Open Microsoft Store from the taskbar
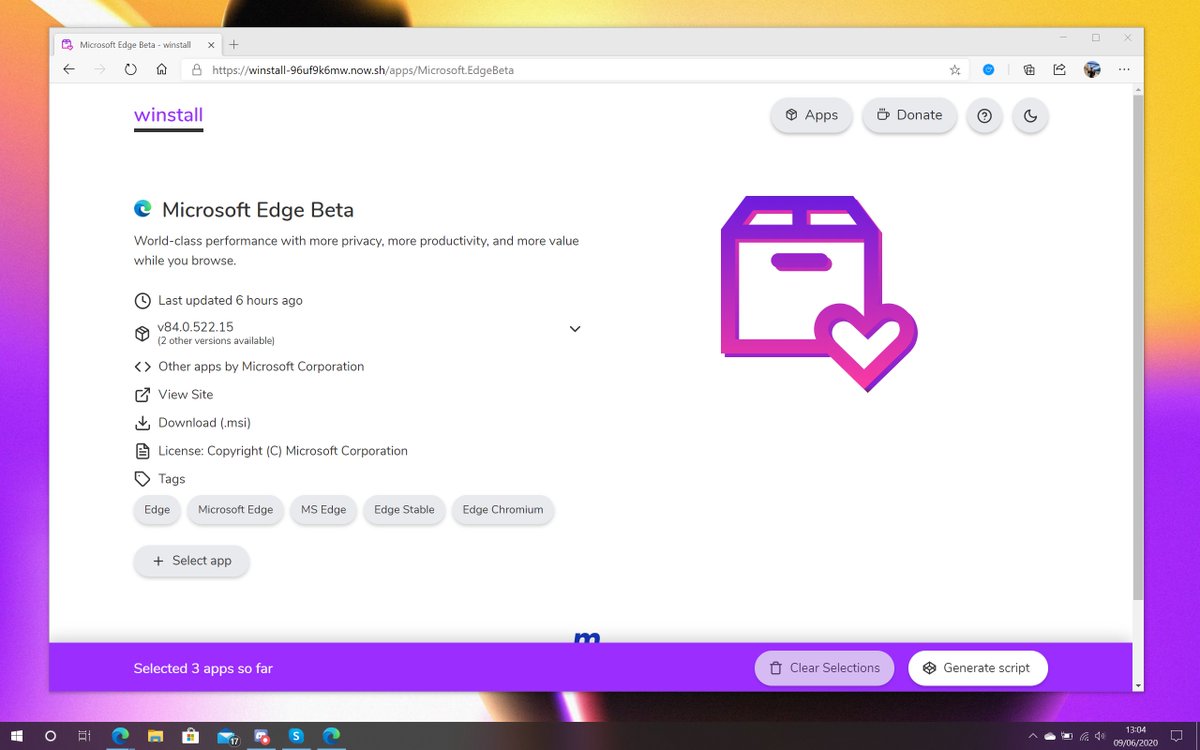The image size is (1200, 750). click(x=190, y=736)
